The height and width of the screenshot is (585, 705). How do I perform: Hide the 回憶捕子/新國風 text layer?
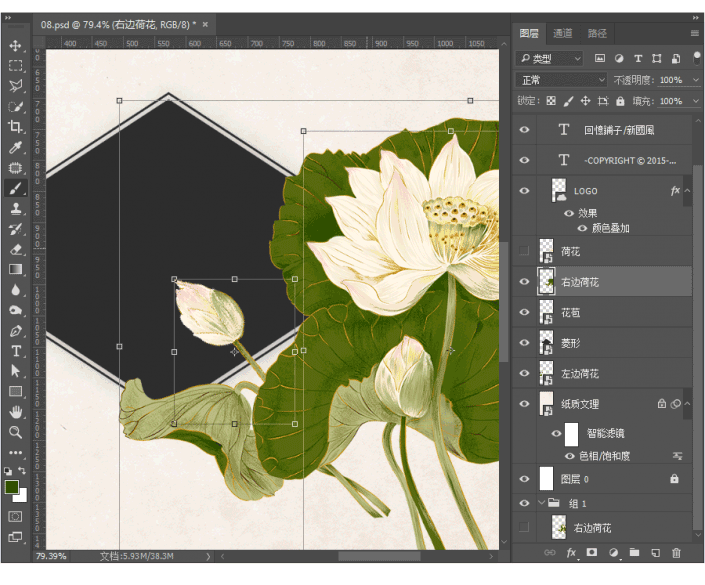point(524,130)
